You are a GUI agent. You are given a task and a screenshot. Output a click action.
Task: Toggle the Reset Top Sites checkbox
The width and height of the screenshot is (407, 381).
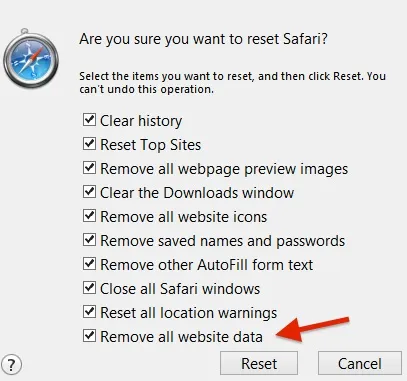tap(89, 144)
